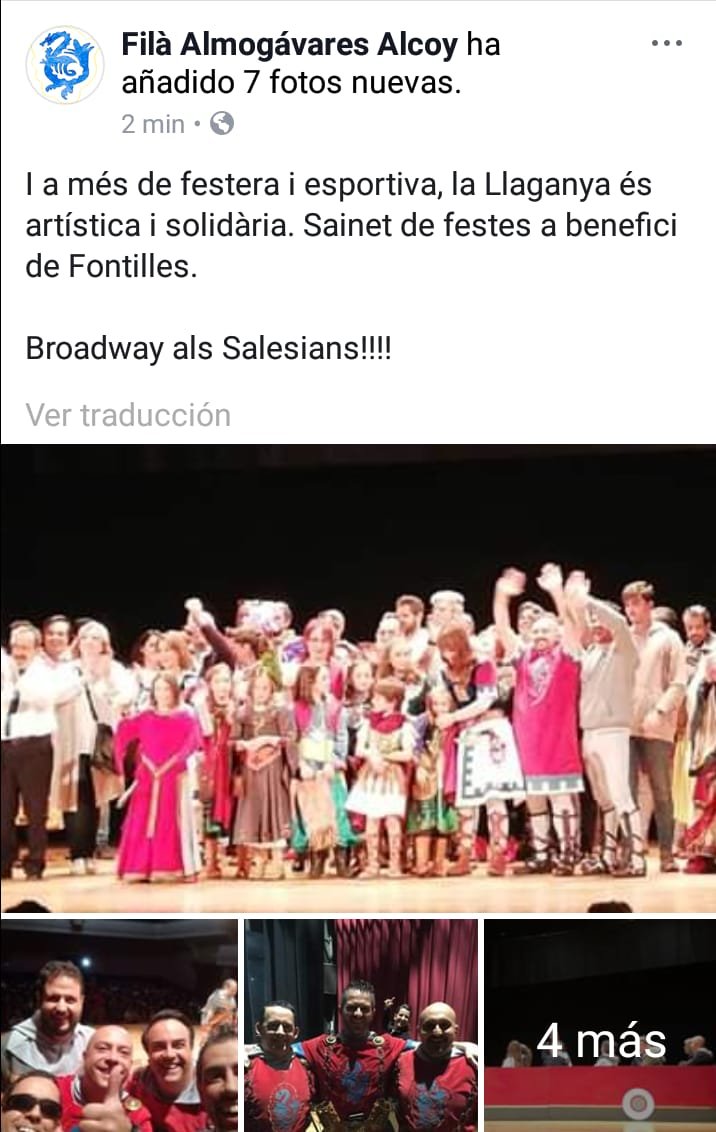Open the three costumed men photo thumbnail

click(361, 1025)
